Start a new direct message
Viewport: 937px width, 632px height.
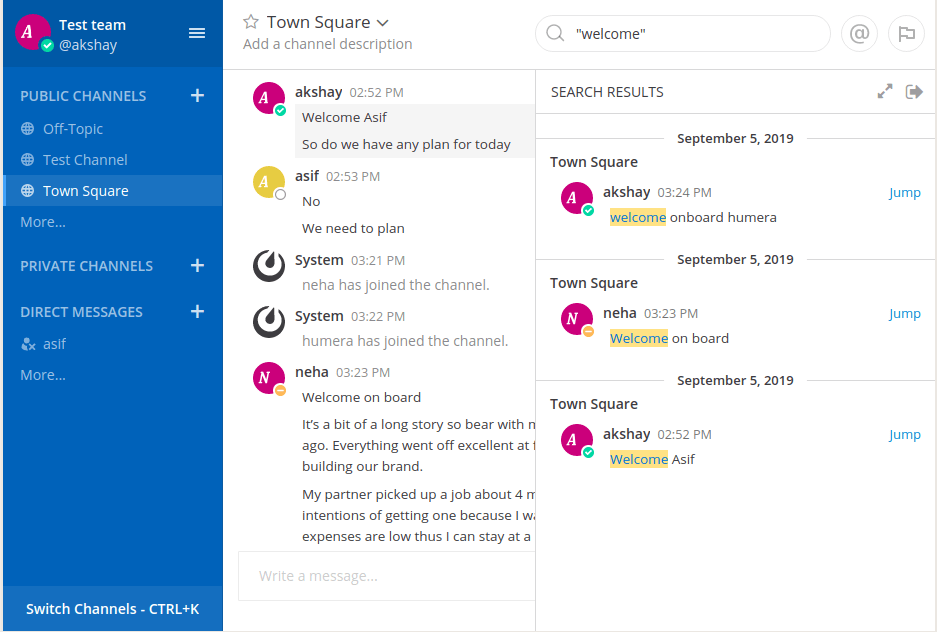(x=197, y=312)
